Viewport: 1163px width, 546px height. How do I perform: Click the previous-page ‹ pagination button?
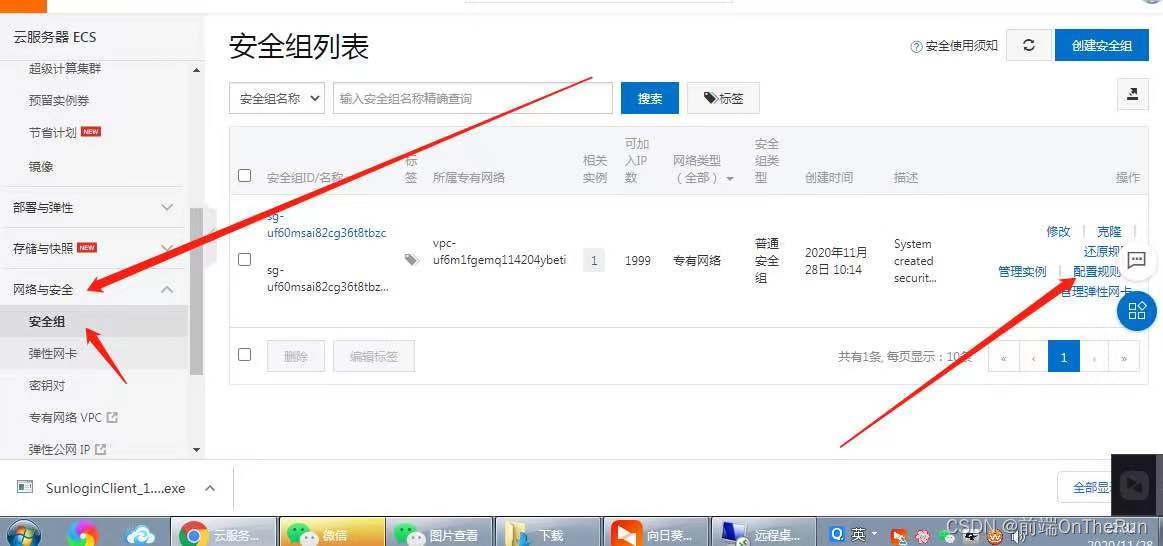coord(1033,357)
